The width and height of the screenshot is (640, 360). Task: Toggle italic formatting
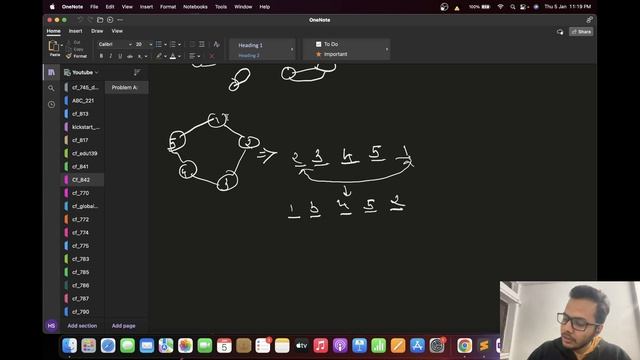[x=111, y=56]
